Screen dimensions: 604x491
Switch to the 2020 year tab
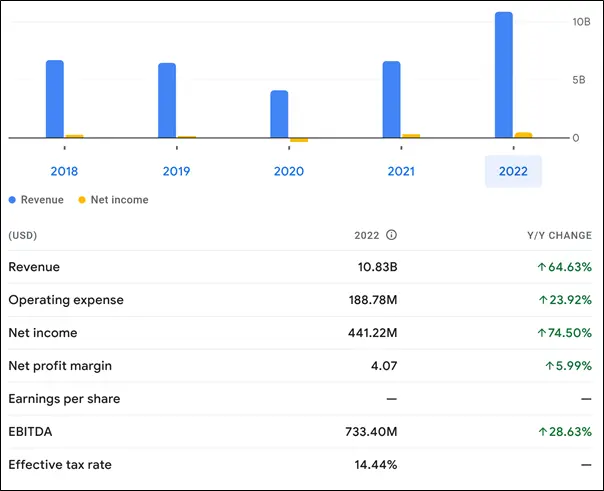(x=289, y=171)
